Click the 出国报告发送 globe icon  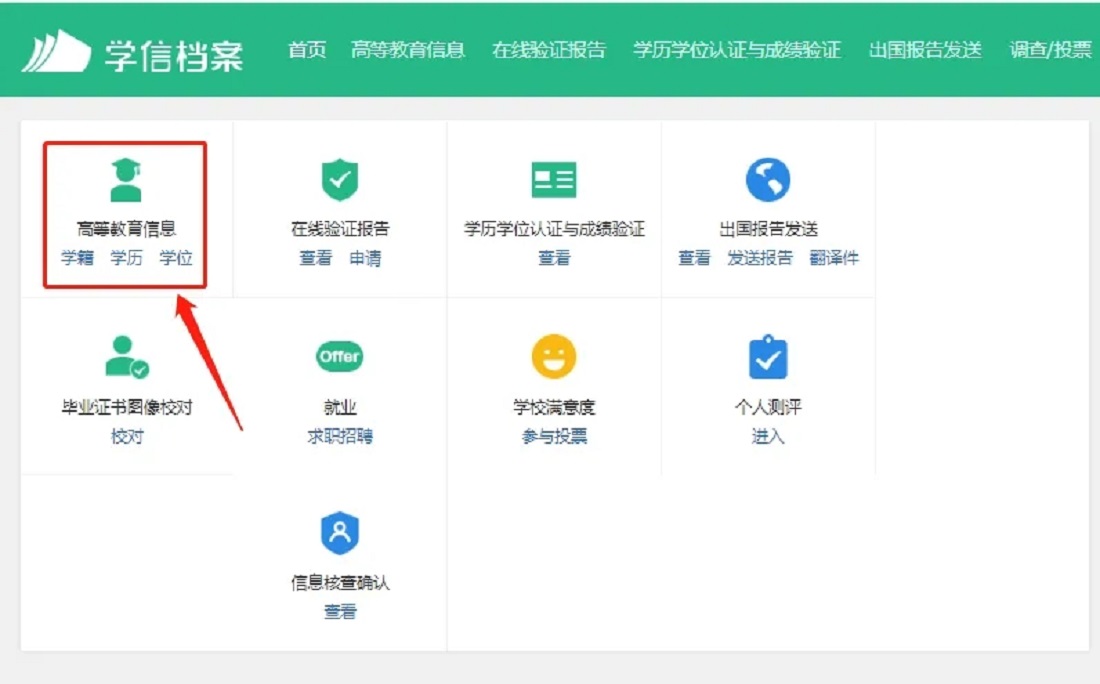767,179
